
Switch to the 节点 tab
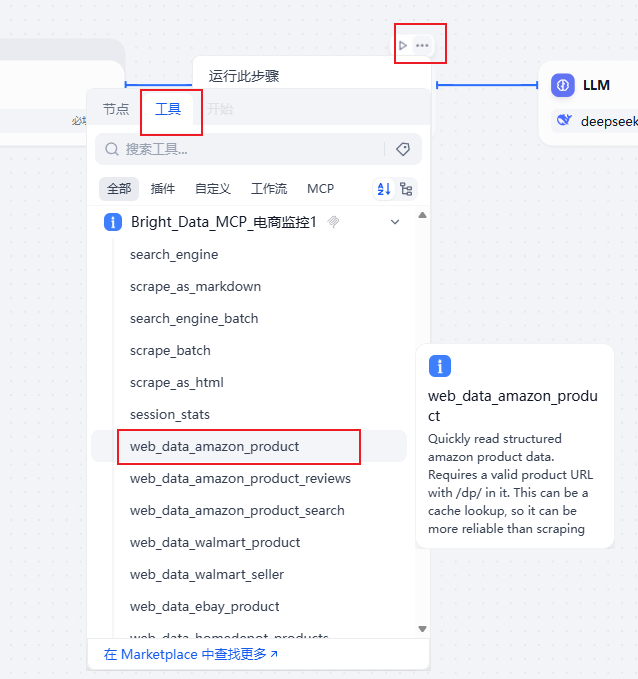(x=116, y=109)
